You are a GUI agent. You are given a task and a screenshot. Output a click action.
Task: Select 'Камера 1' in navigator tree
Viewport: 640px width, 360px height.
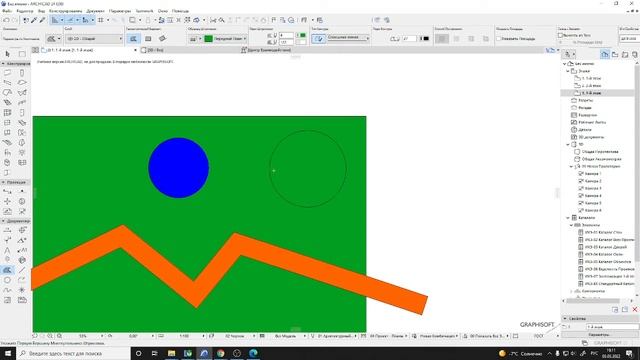click(593, 174)
